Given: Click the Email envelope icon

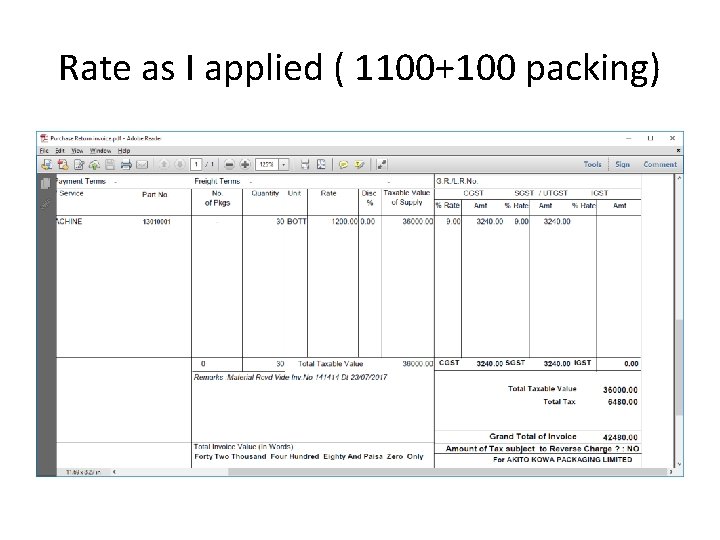Looking at the screenshot, I should (142, 164).
